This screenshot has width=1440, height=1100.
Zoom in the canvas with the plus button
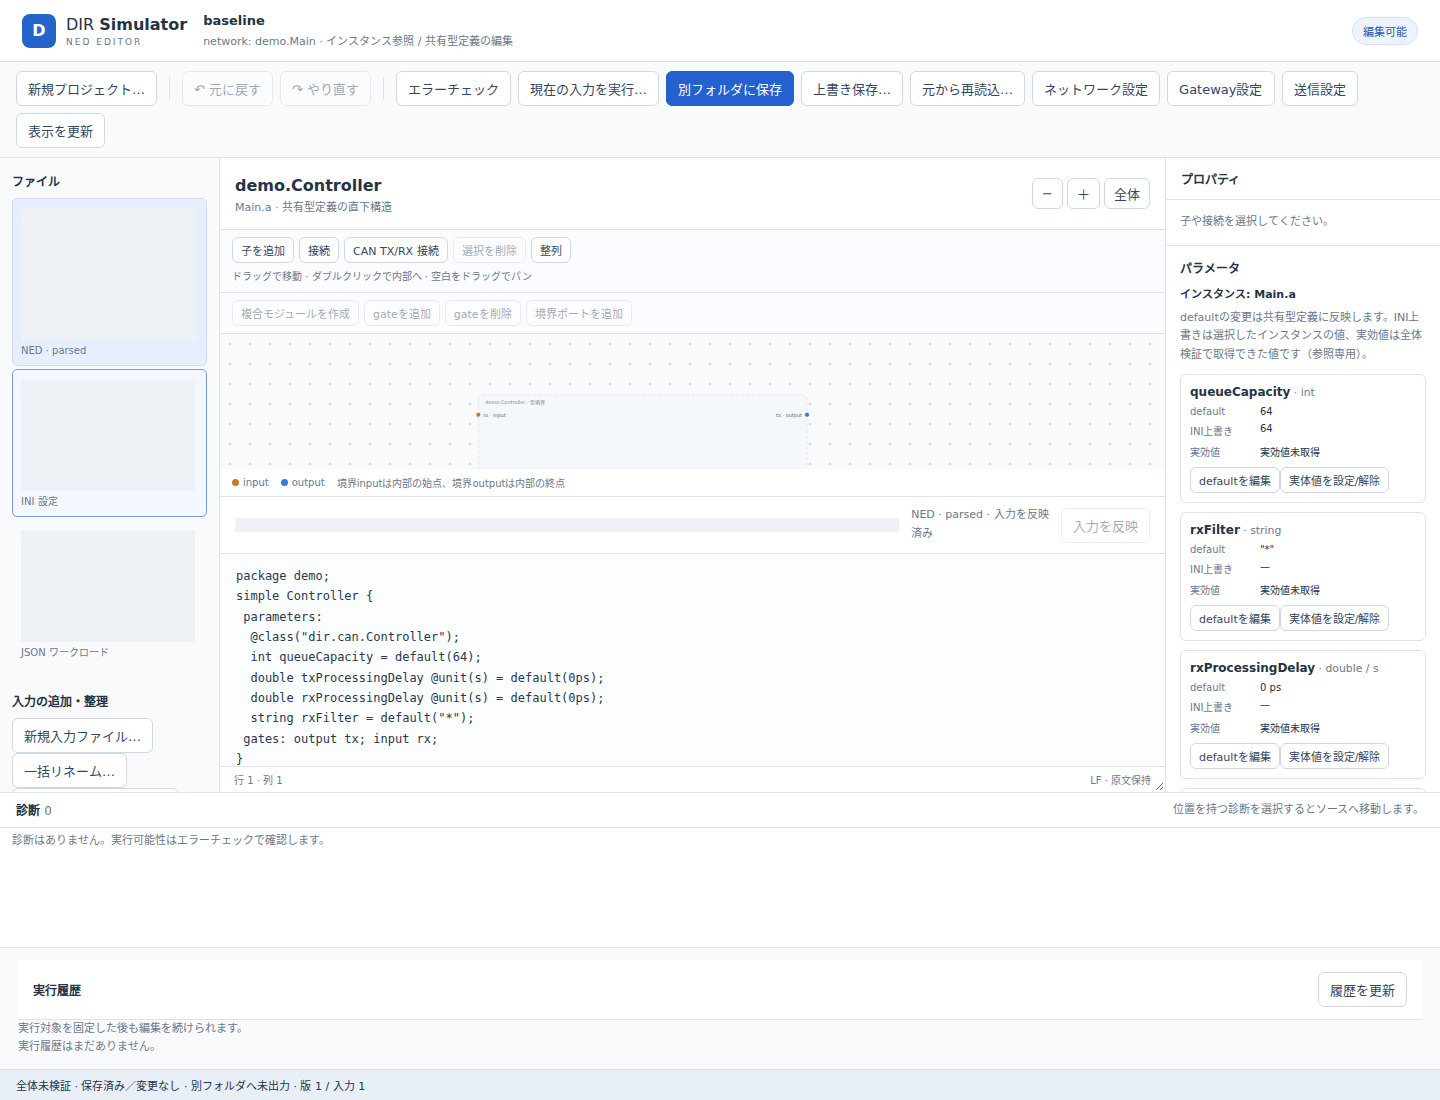pyautogui.click(x=1083, y=194)
